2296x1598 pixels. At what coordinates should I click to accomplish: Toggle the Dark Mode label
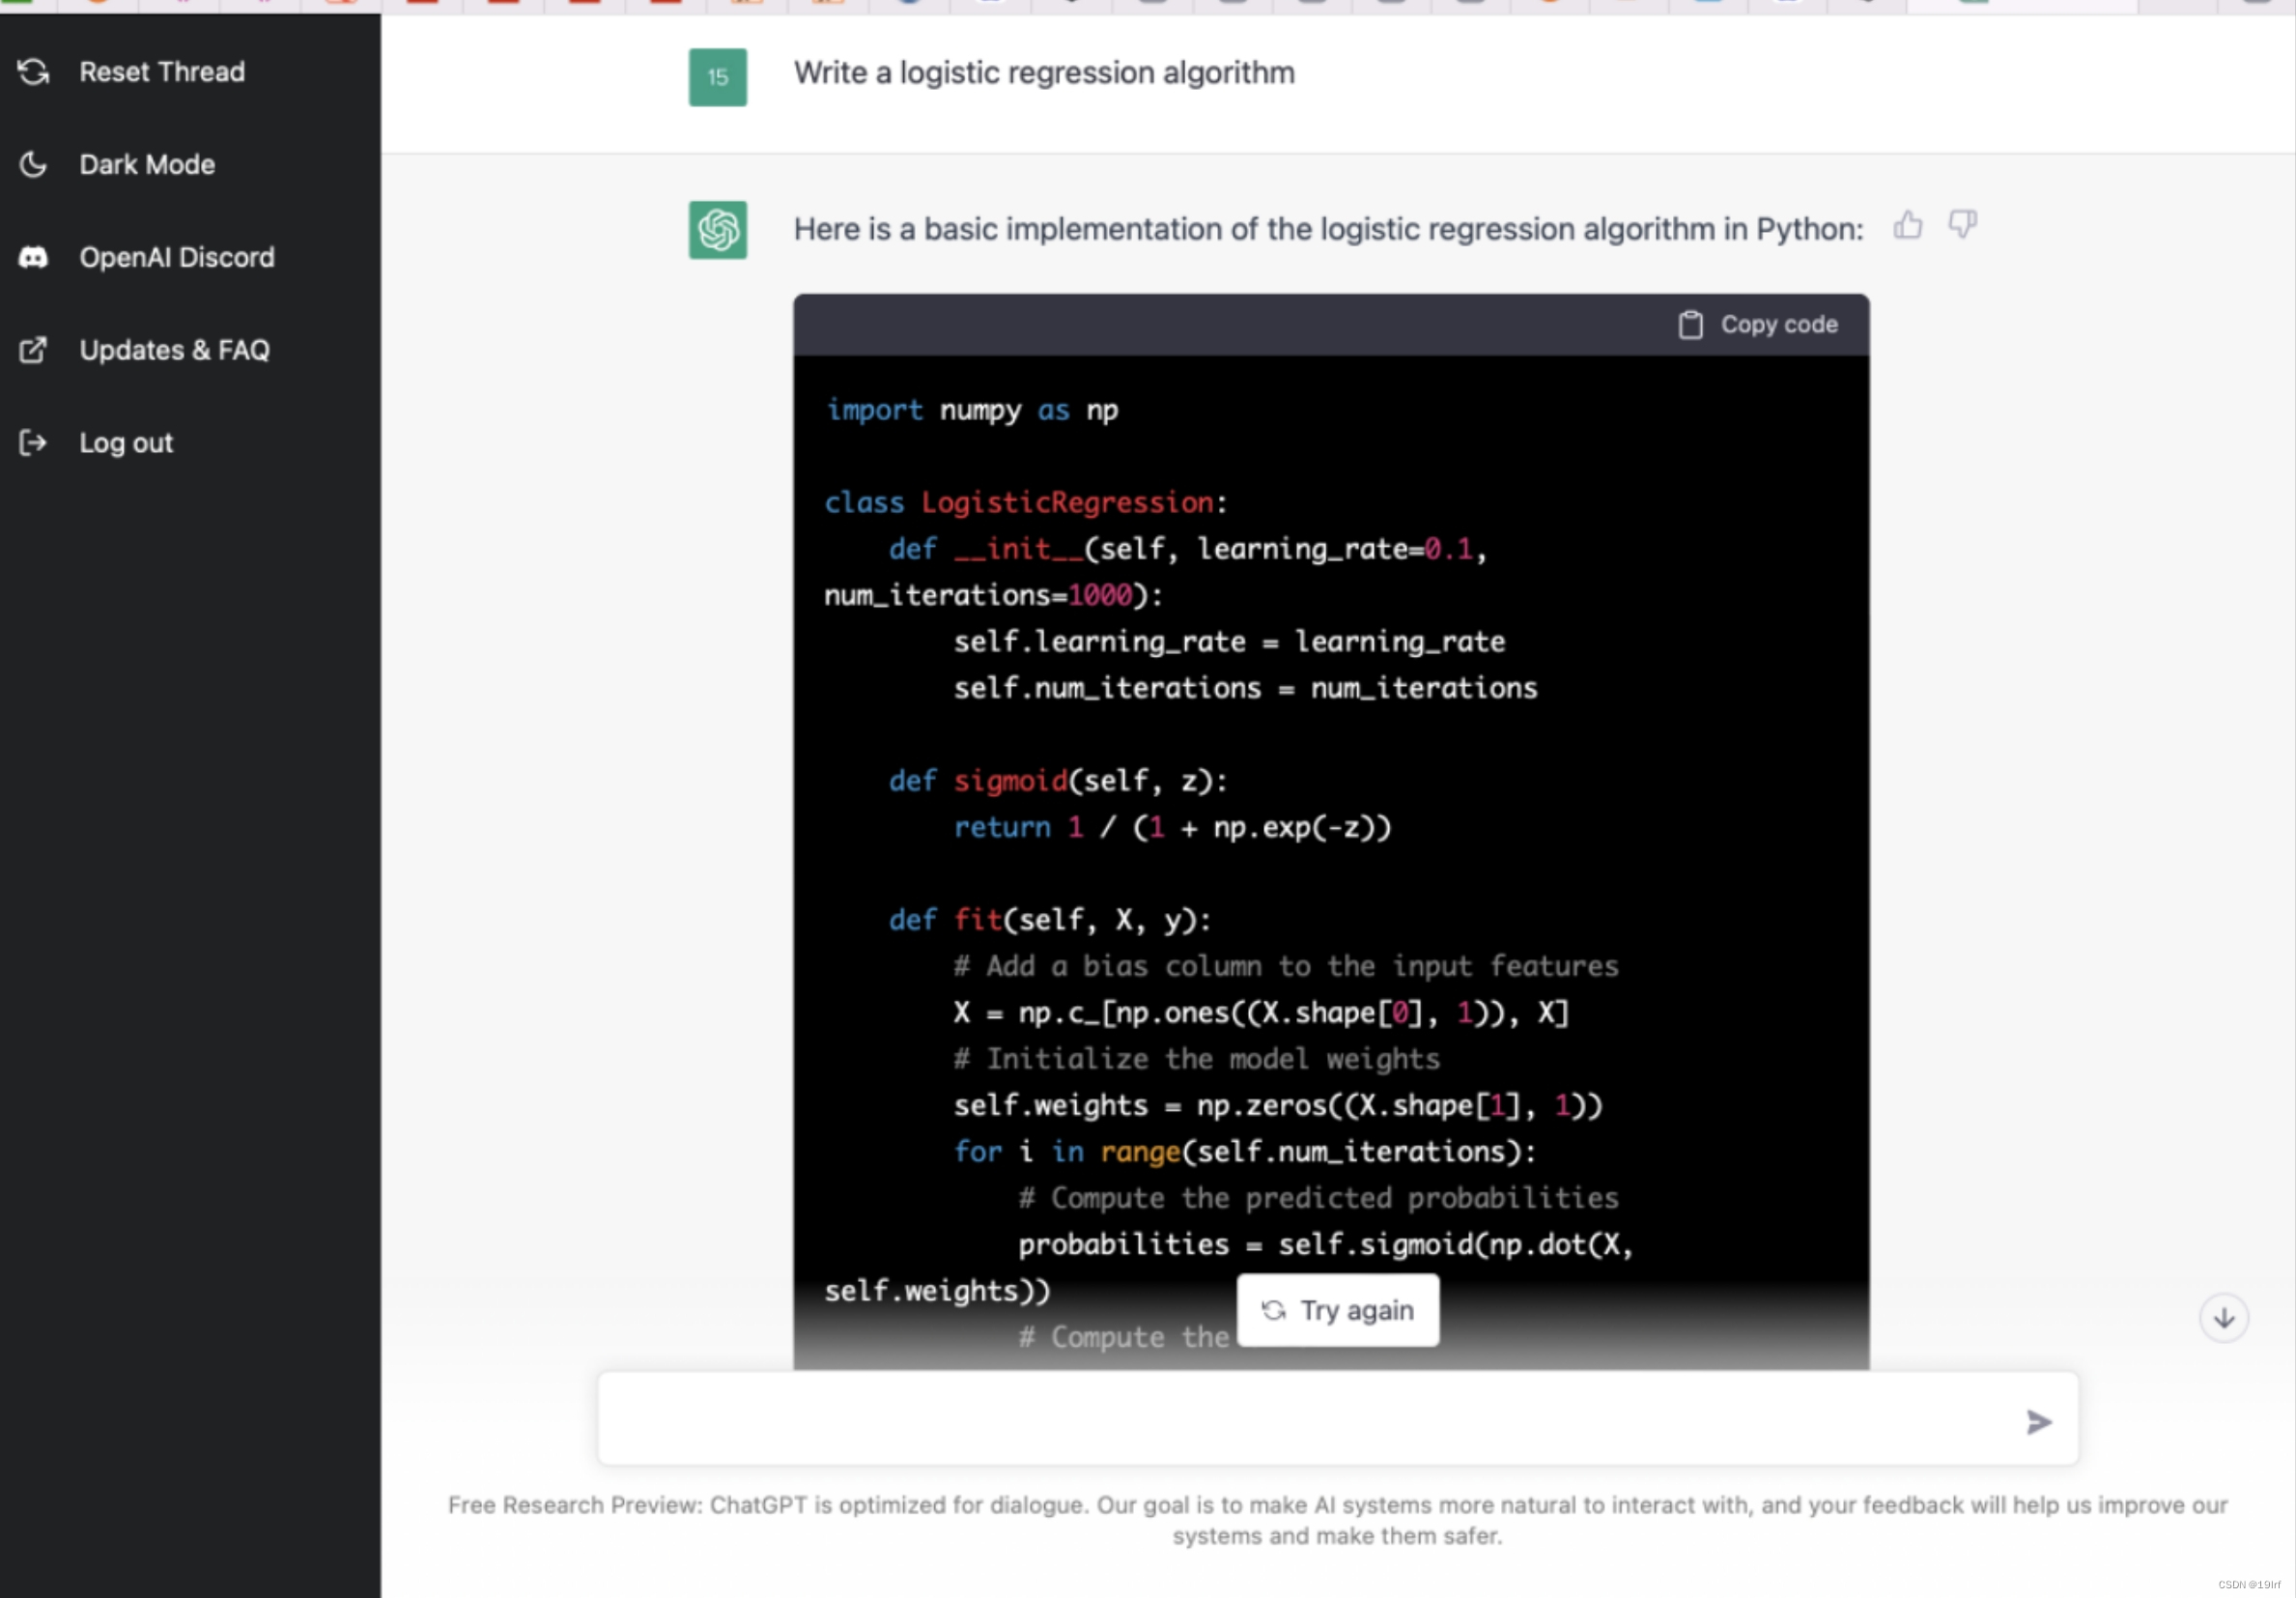click(147, 164)
